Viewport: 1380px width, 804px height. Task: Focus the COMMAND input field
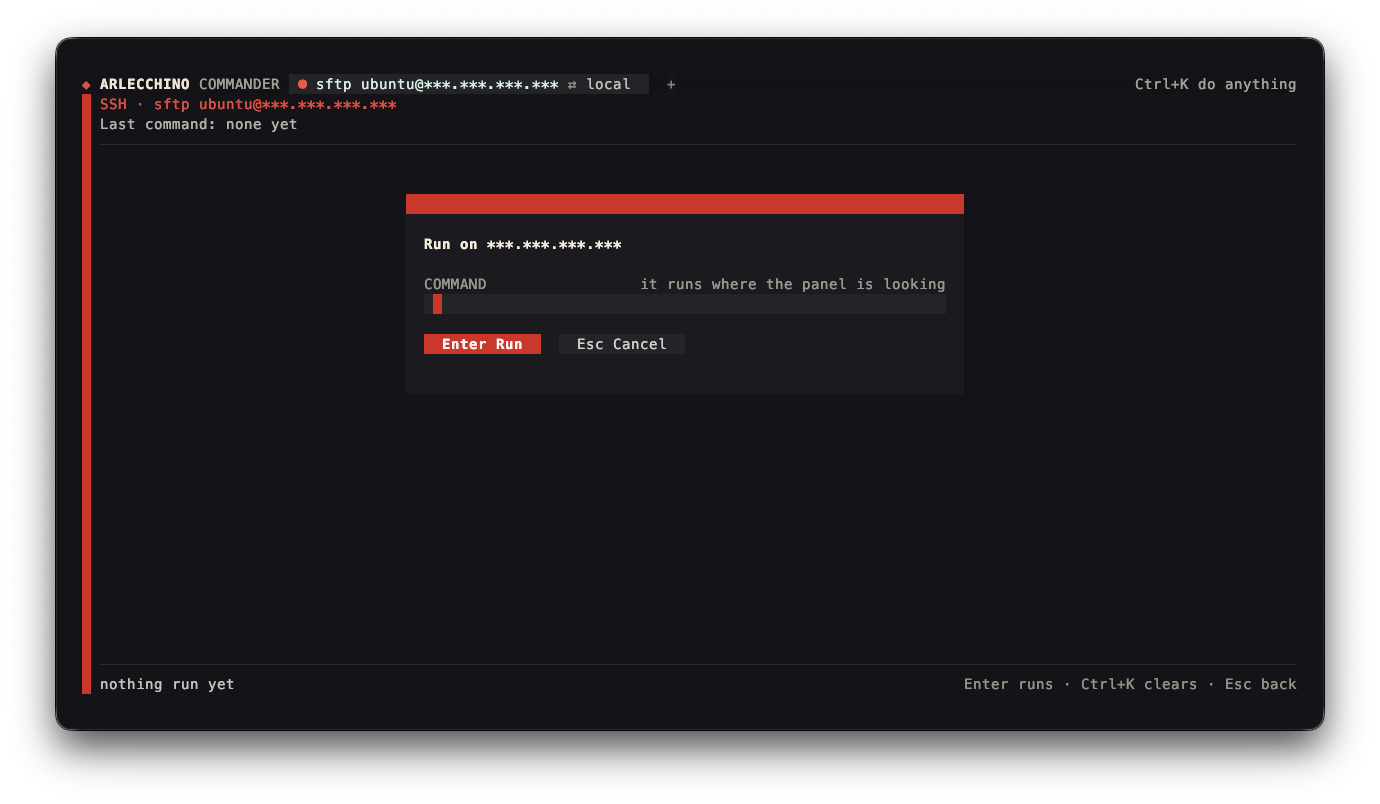pos(685,304)
